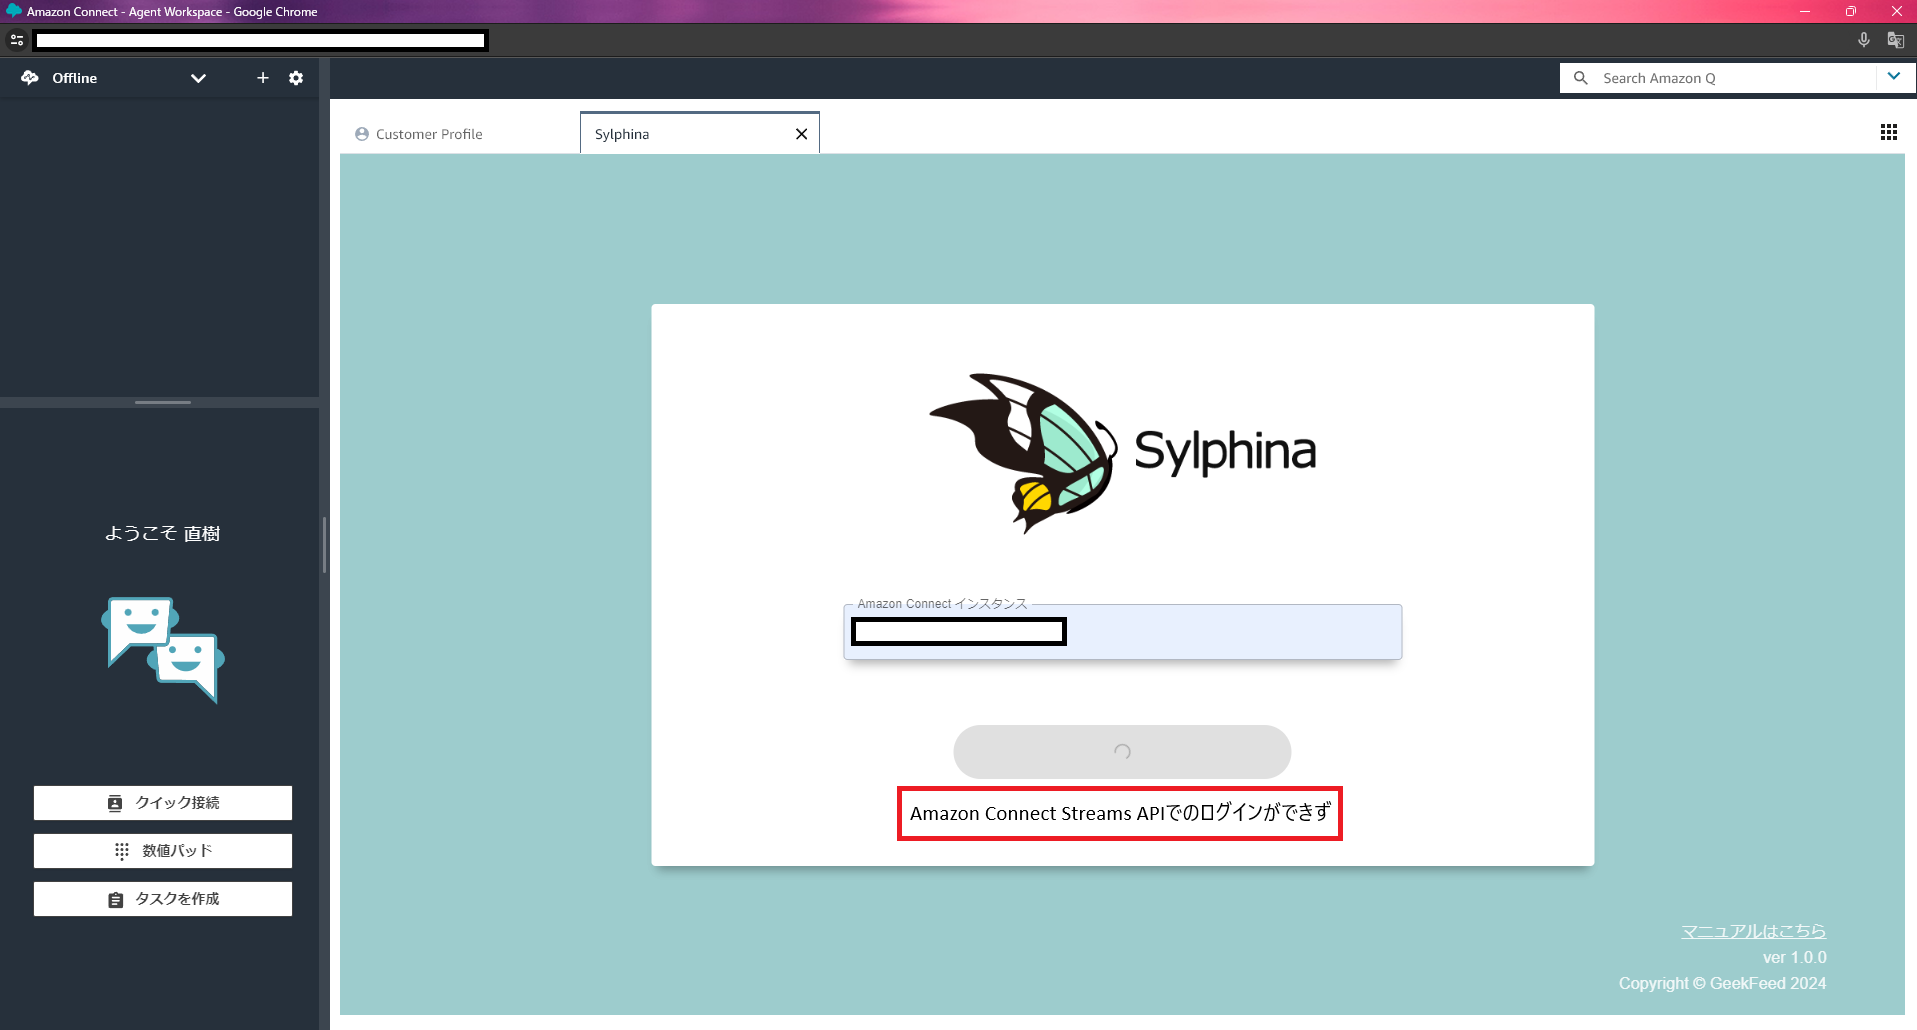Select the magnifier icon in Amazon Q search

point(1581,77)
